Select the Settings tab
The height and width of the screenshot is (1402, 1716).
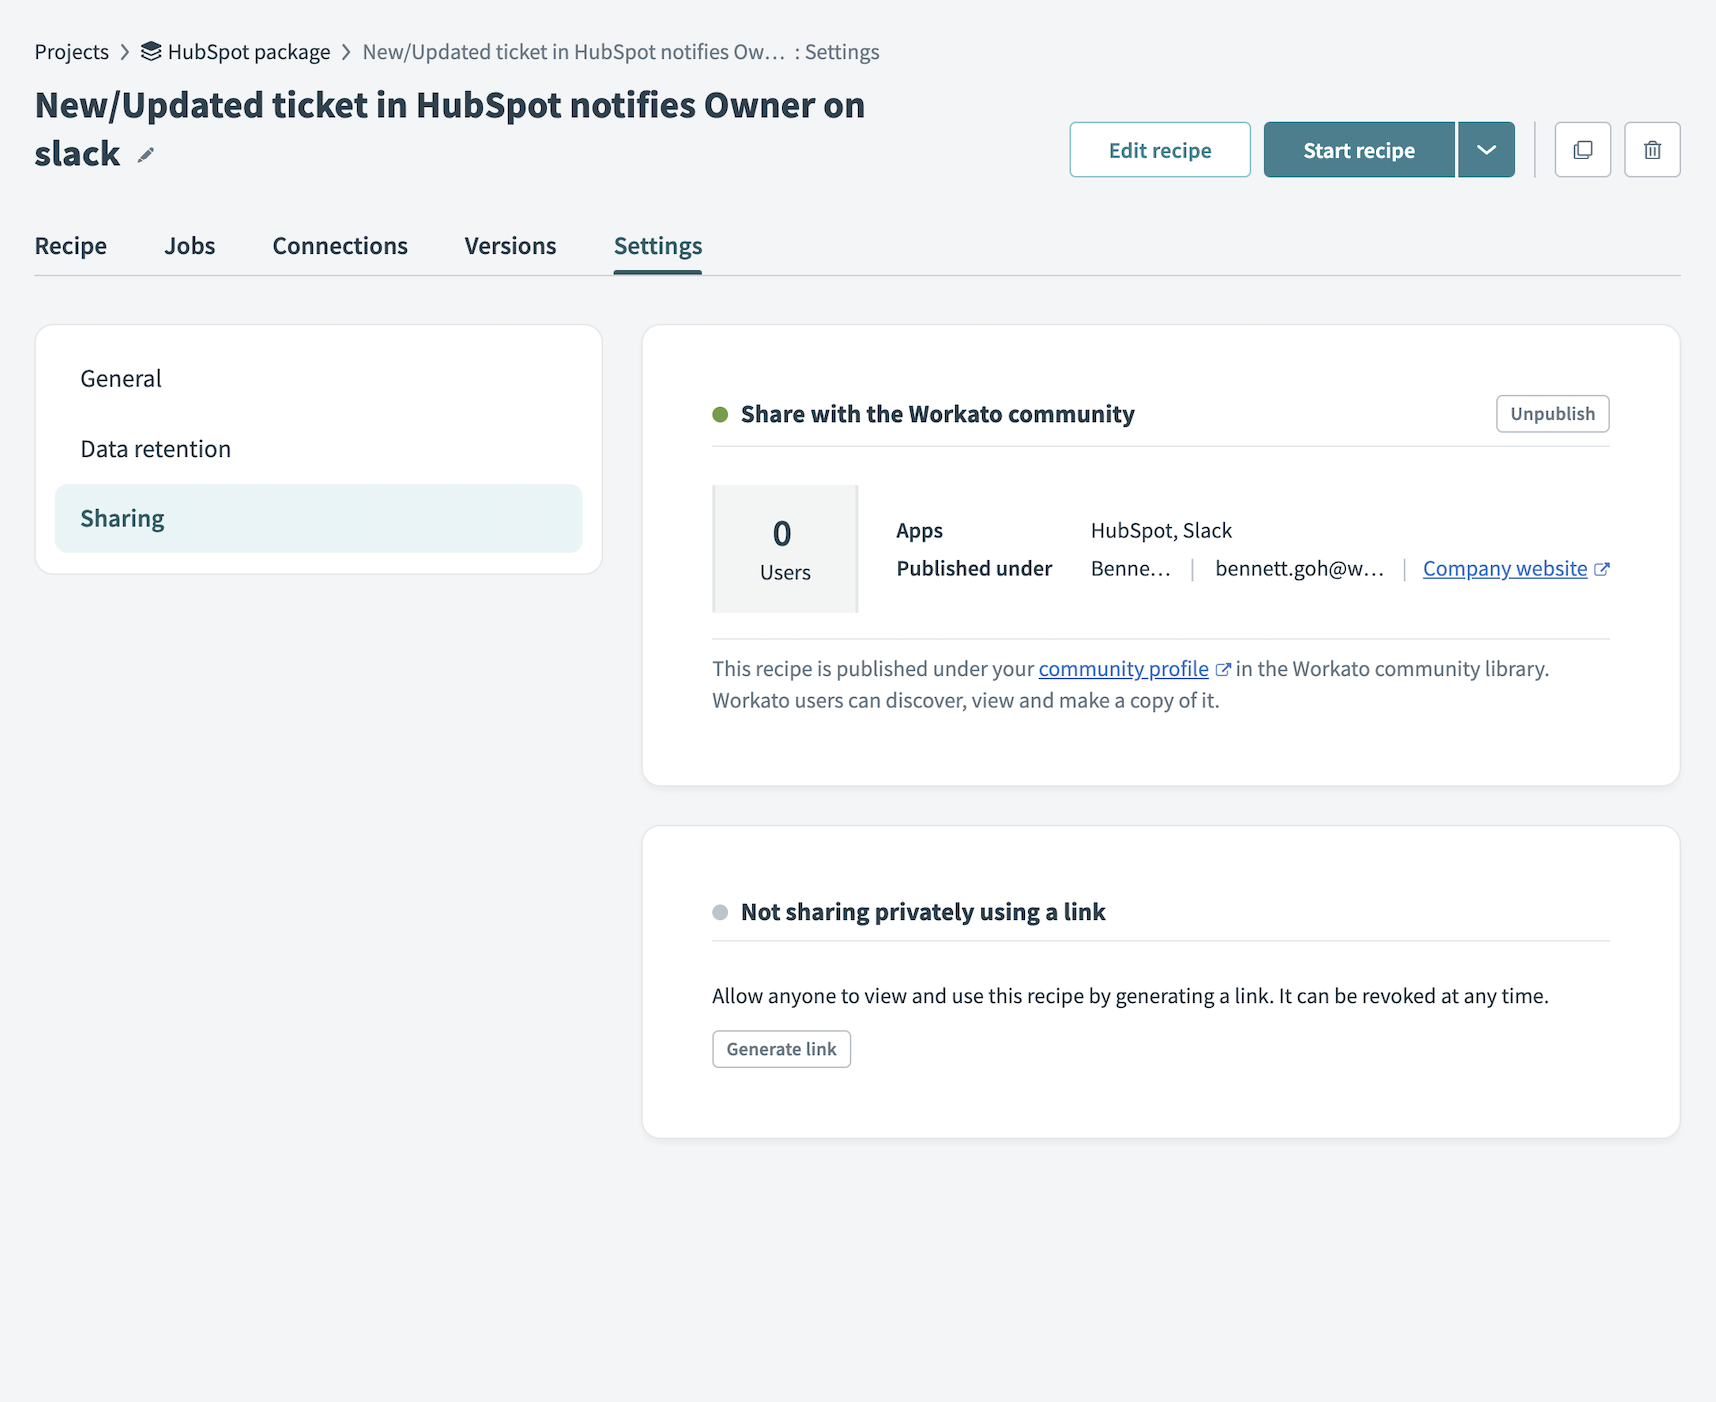click(x=658, y=246)
